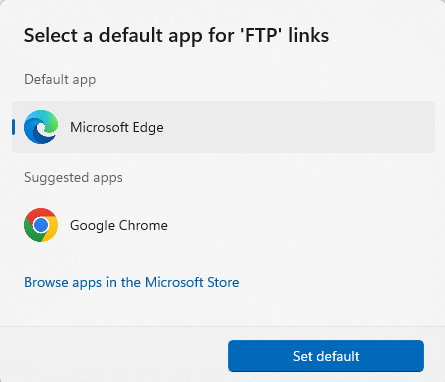This screenshot has width=445, height=382.
Task: Click empty area right of Google Chrome row
Action: (x=300, y=225)
